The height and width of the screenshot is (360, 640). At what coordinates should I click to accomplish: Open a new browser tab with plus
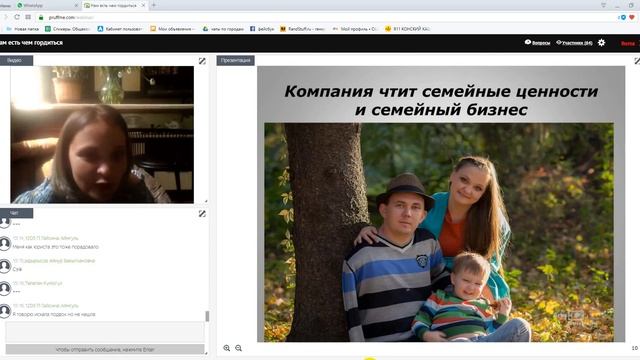pyautogui.click(x=154, y=5)
